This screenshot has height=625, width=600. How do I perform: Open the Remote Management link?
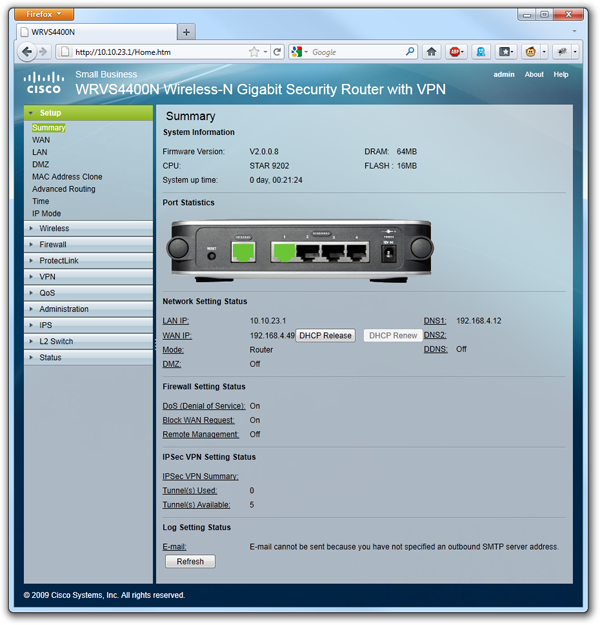[201, 434]
